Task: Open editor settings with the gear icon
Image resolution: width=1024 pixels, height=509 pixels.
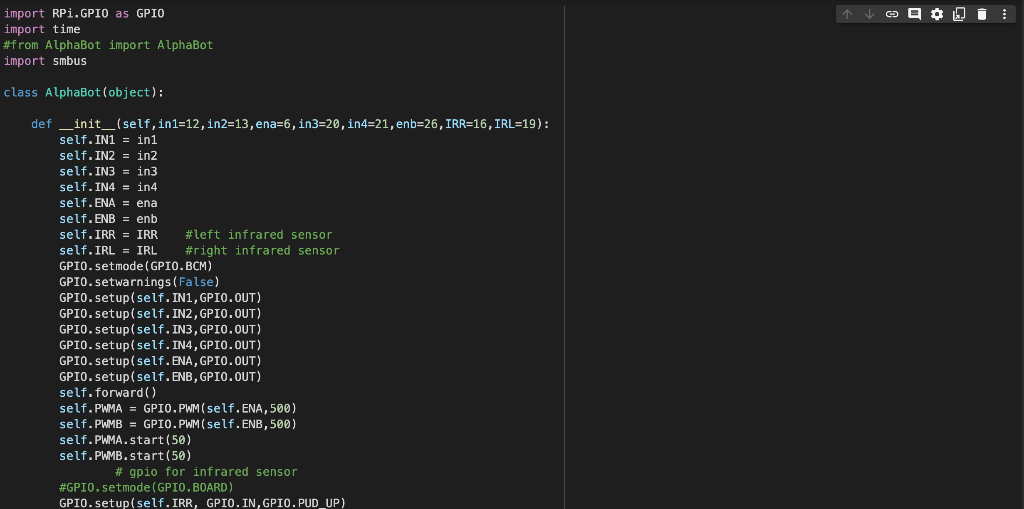Action: pyautogui.click(x=936, y=14)
